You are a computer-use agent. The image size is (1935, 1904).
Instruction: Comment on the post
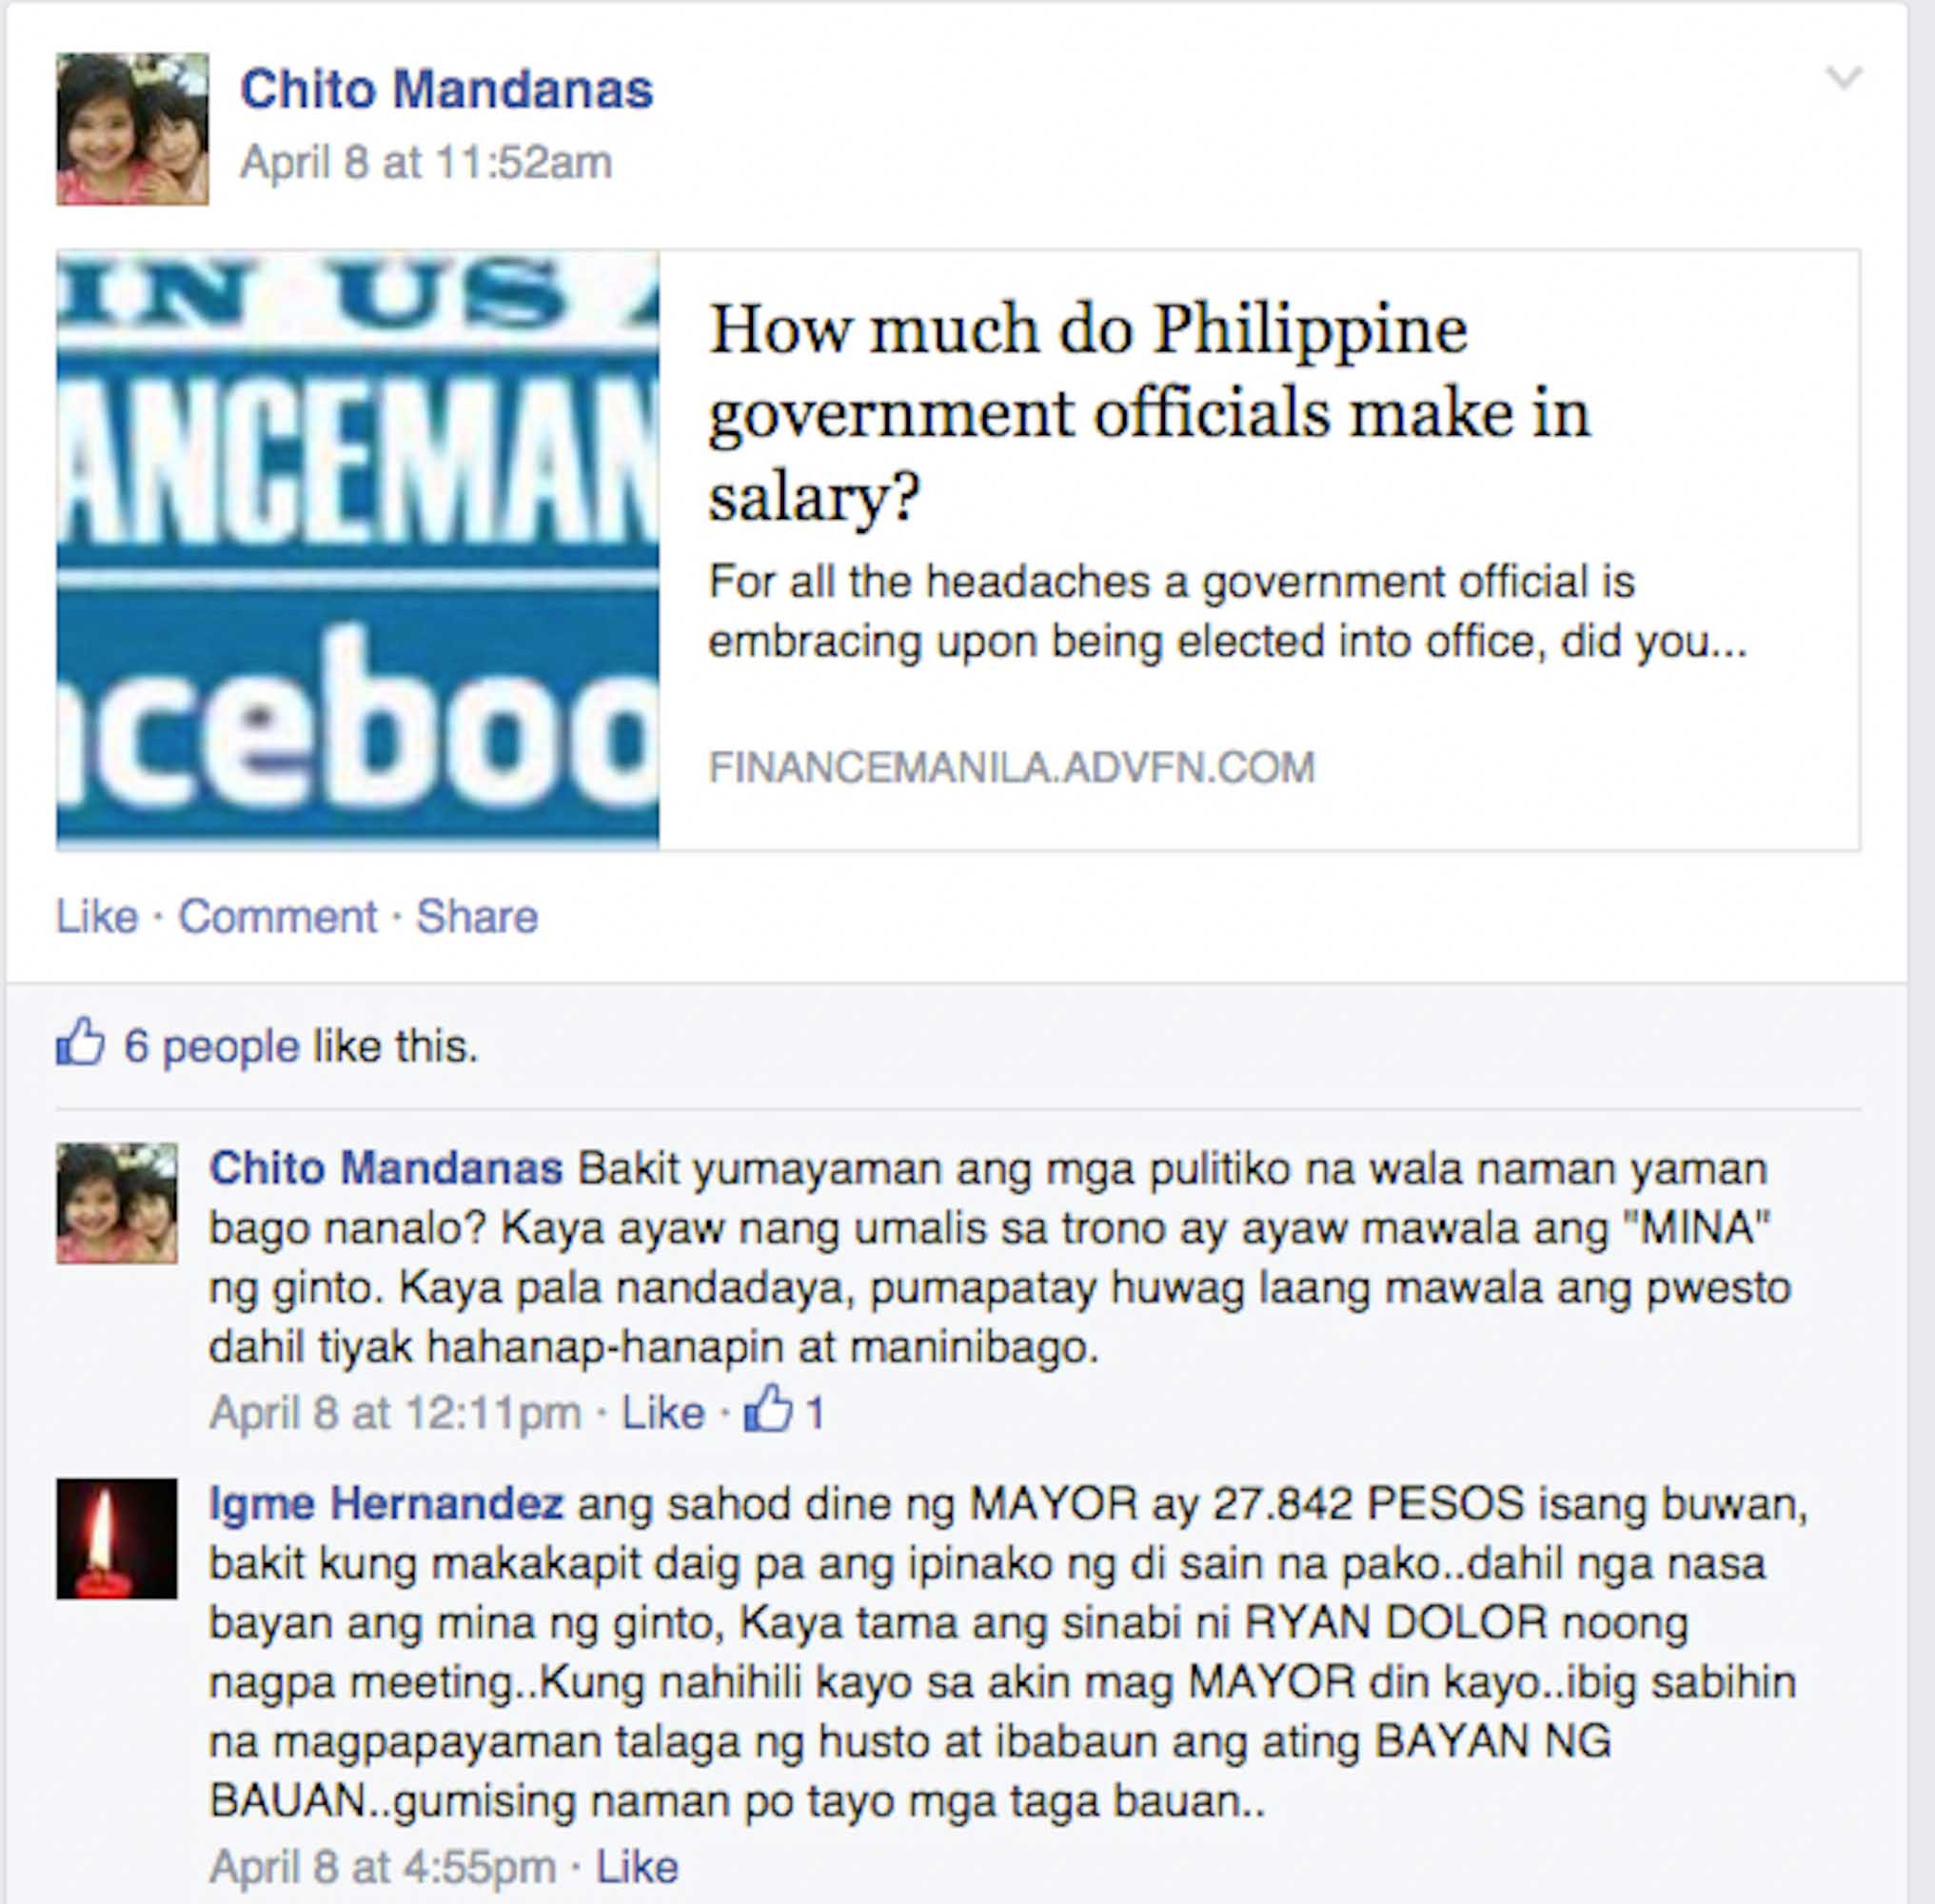click(277, 916)
